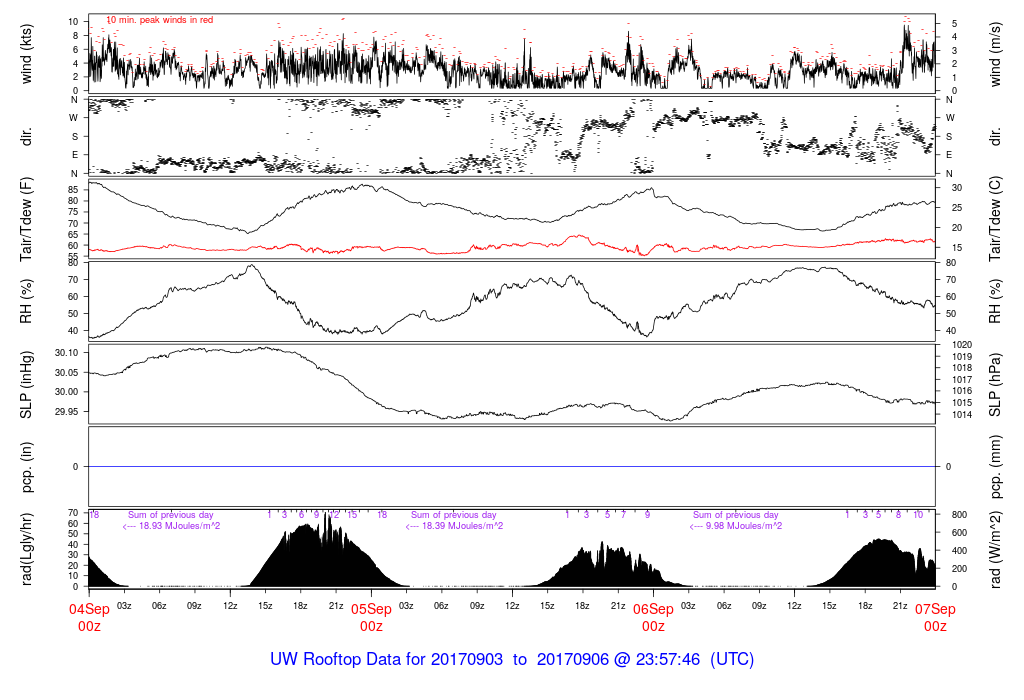The height and width of the screenshot is (700, 1024).
Task: Click the '600' radiation tick label
Action: [x=959, y=533]
